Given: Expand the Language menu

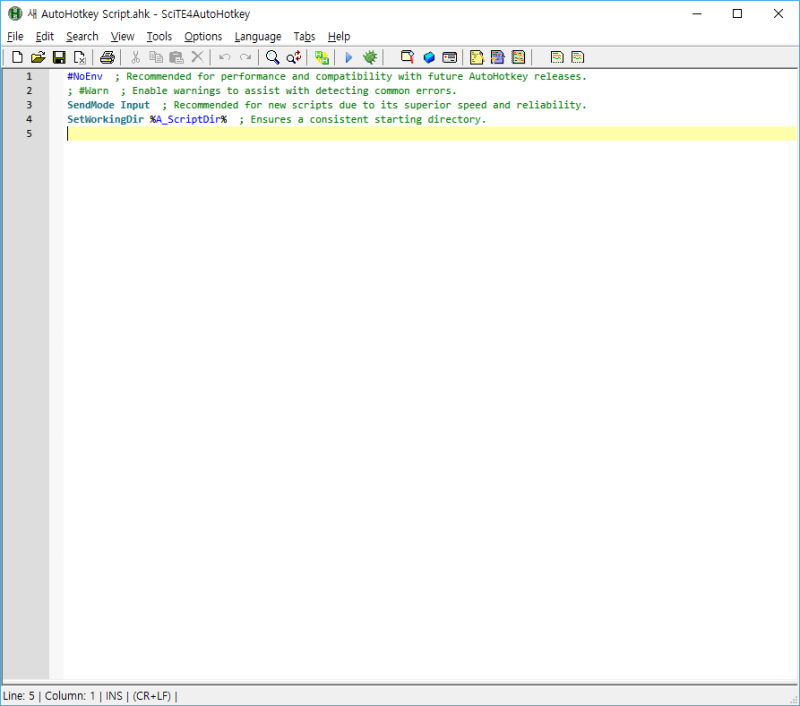Looking at the screenshot, I should 258,36.
